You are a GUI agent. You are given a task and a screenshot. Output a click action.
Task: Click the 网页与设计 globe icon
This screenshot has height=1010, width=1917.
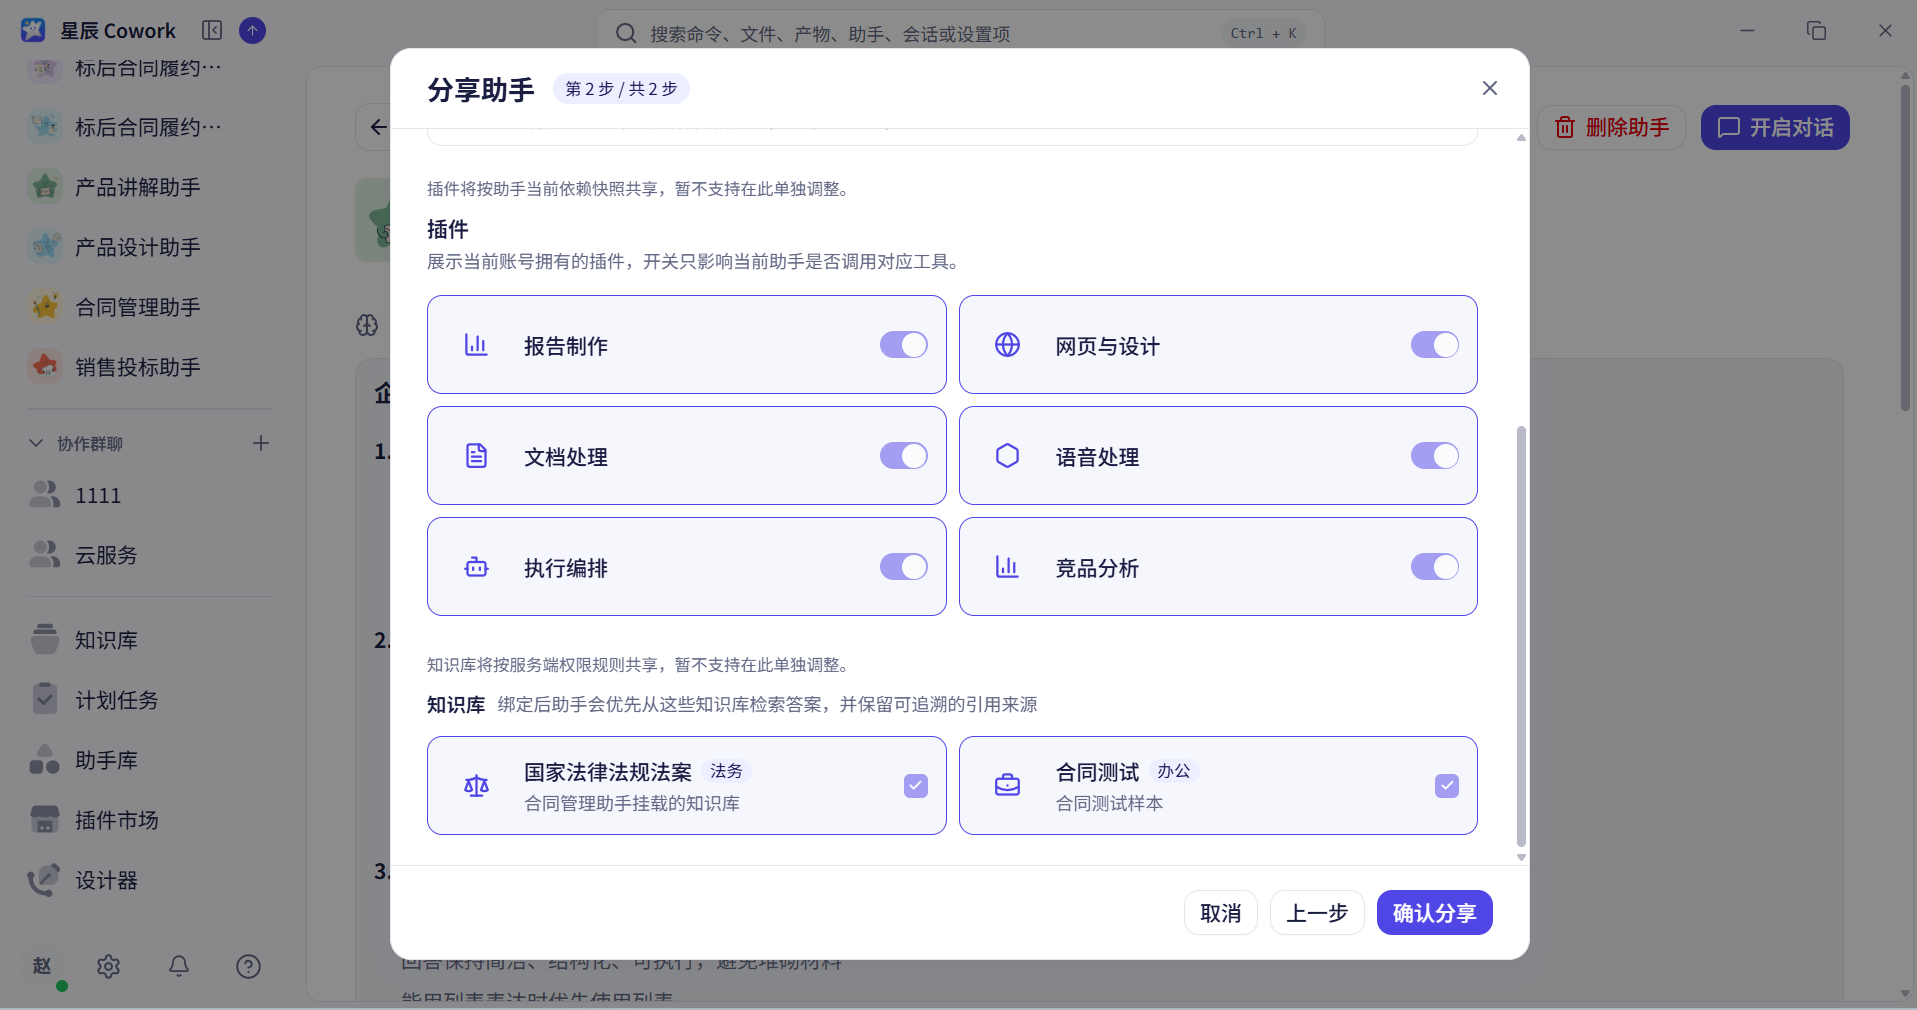[x=1007, y=345]
